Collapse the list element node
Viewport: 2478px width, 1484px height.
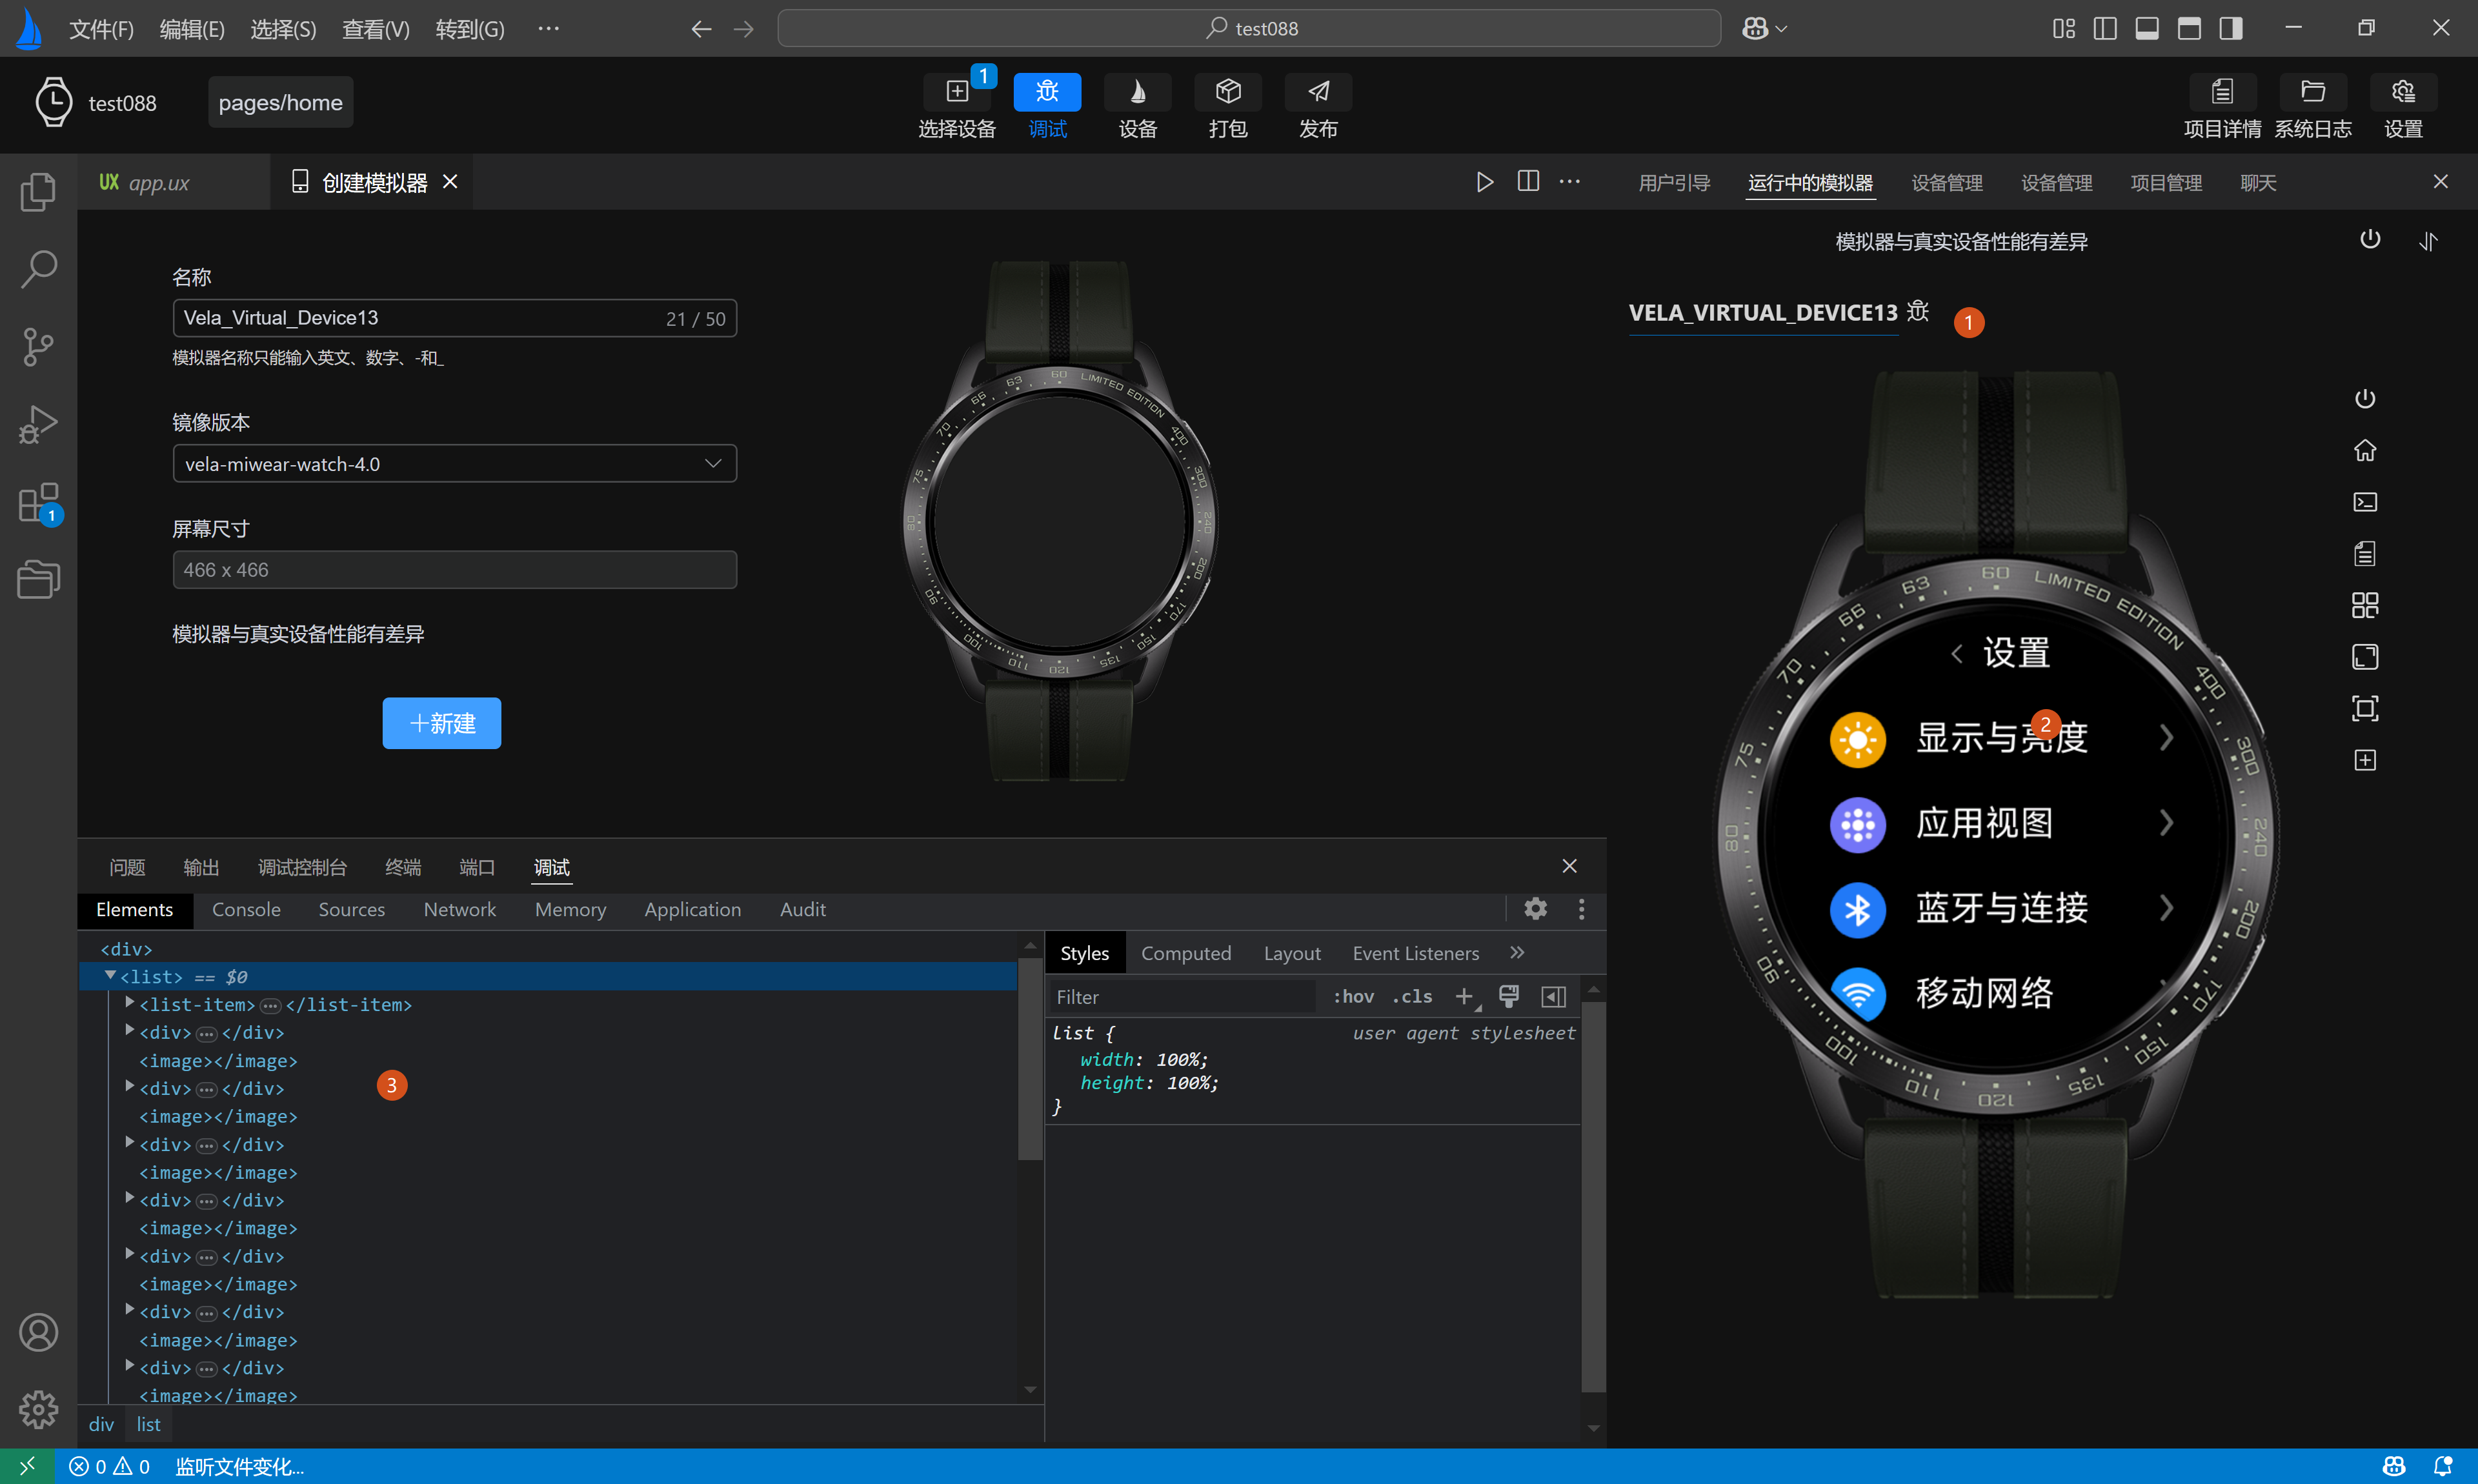[110, 975]
